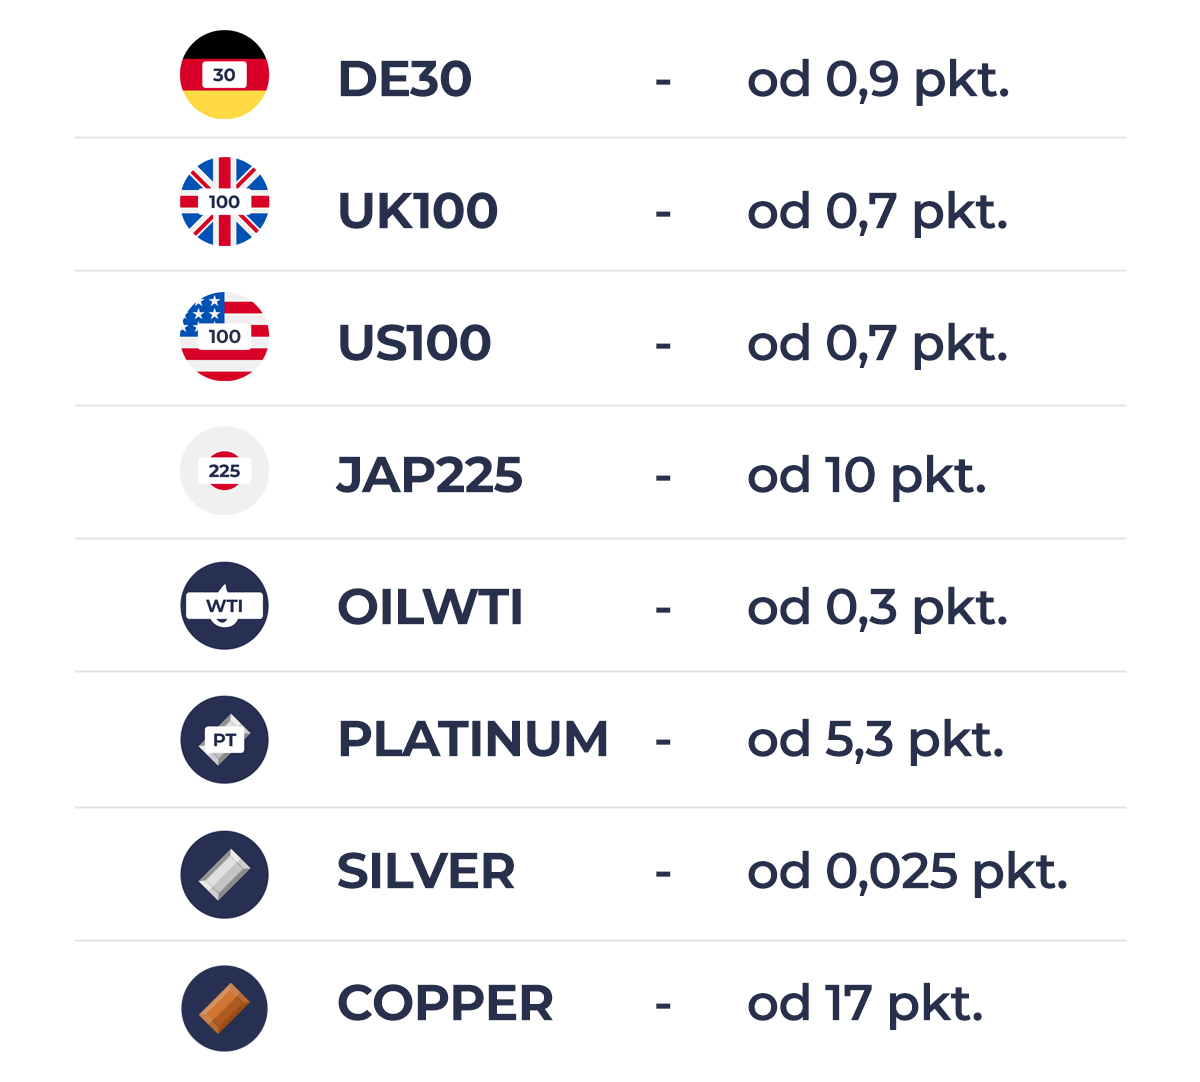
Task: Click the Japan flag JAP225 icon
Action: (x=224, y=471)
